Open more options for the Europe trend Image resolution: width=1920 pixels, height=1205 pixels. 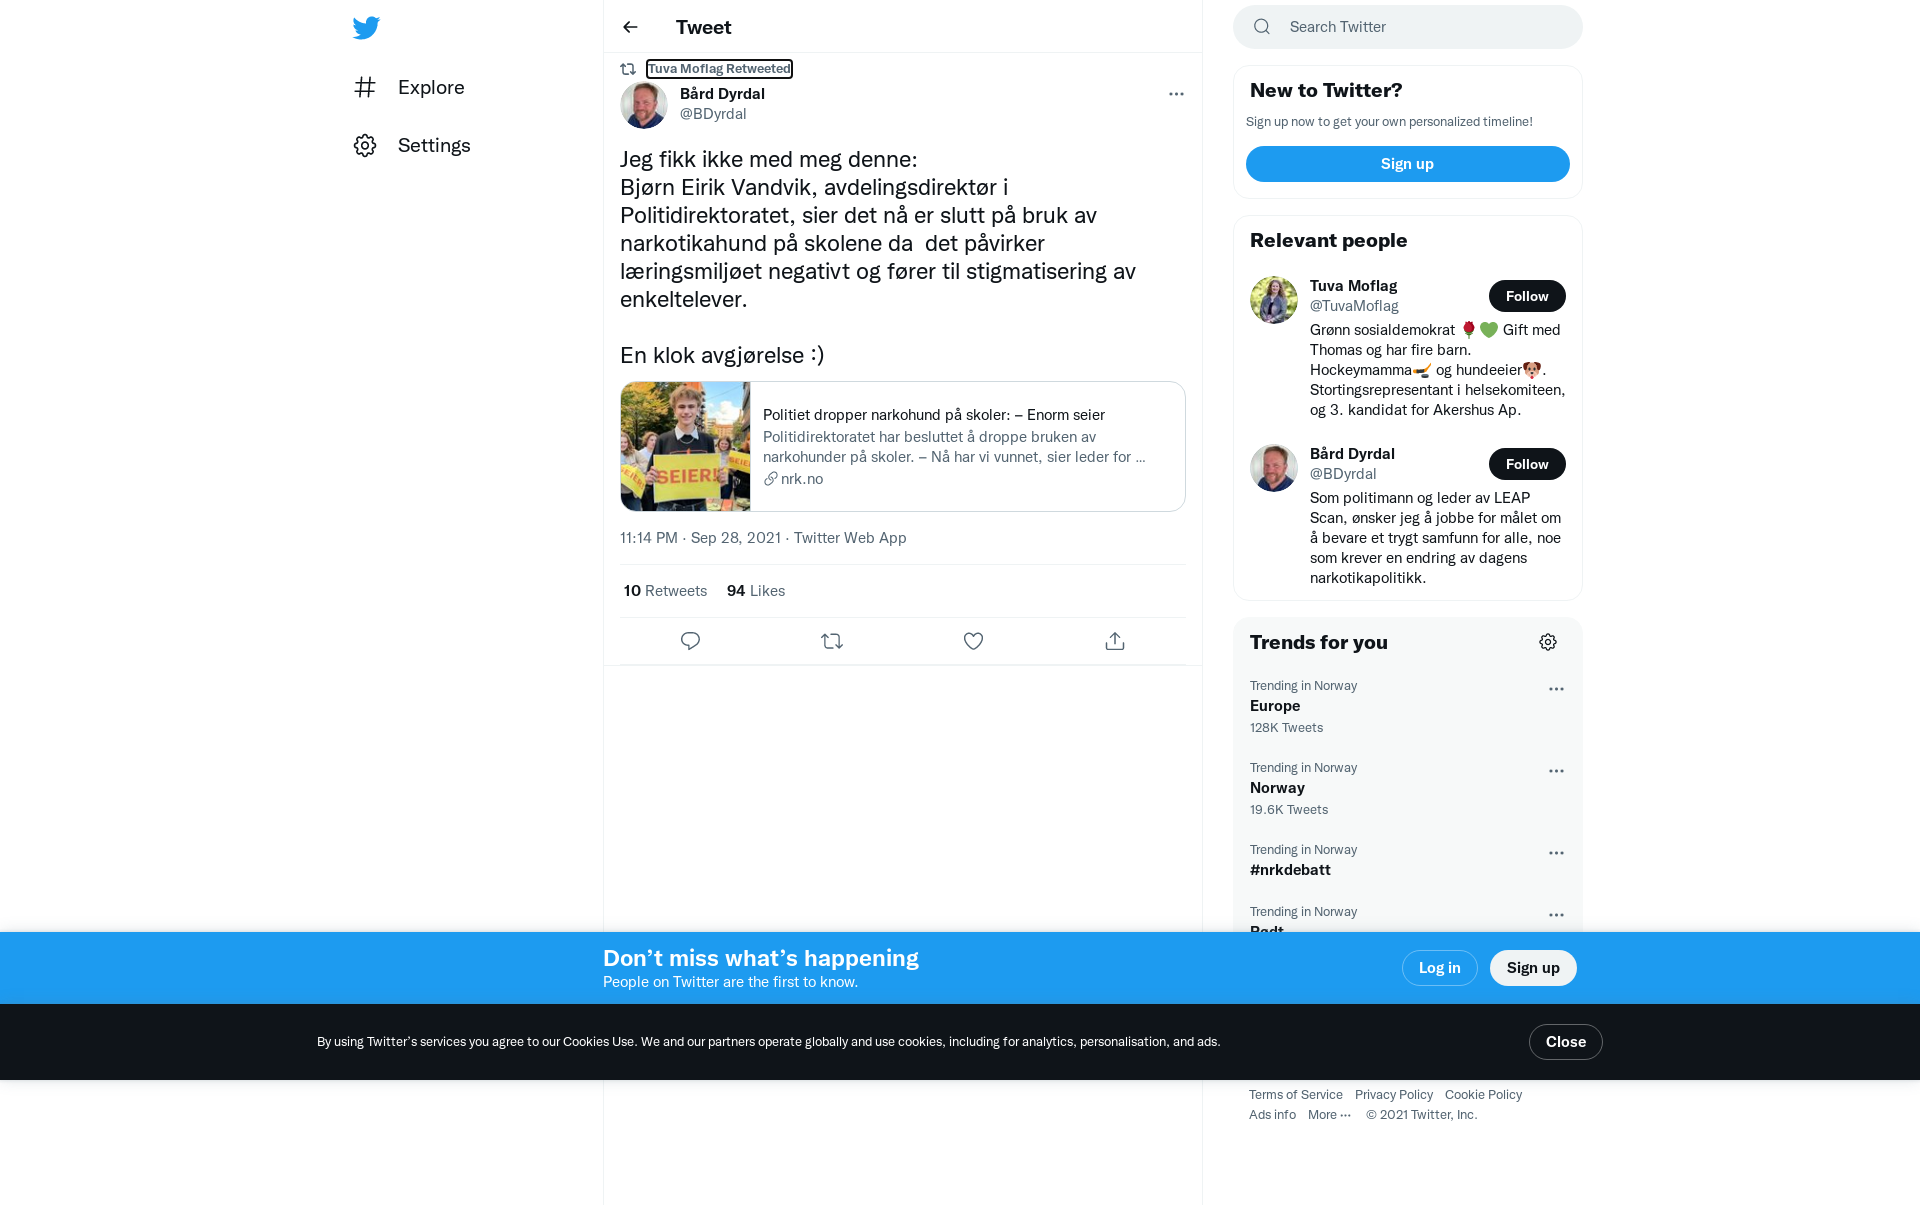[1556, 689]
